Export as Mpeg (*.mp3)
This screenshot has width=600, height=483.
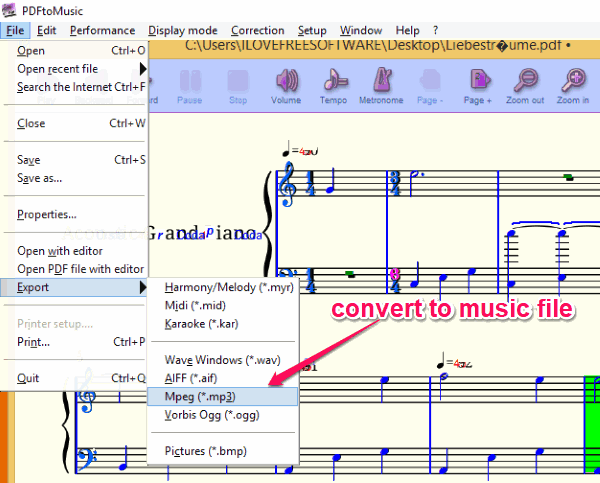223,397
